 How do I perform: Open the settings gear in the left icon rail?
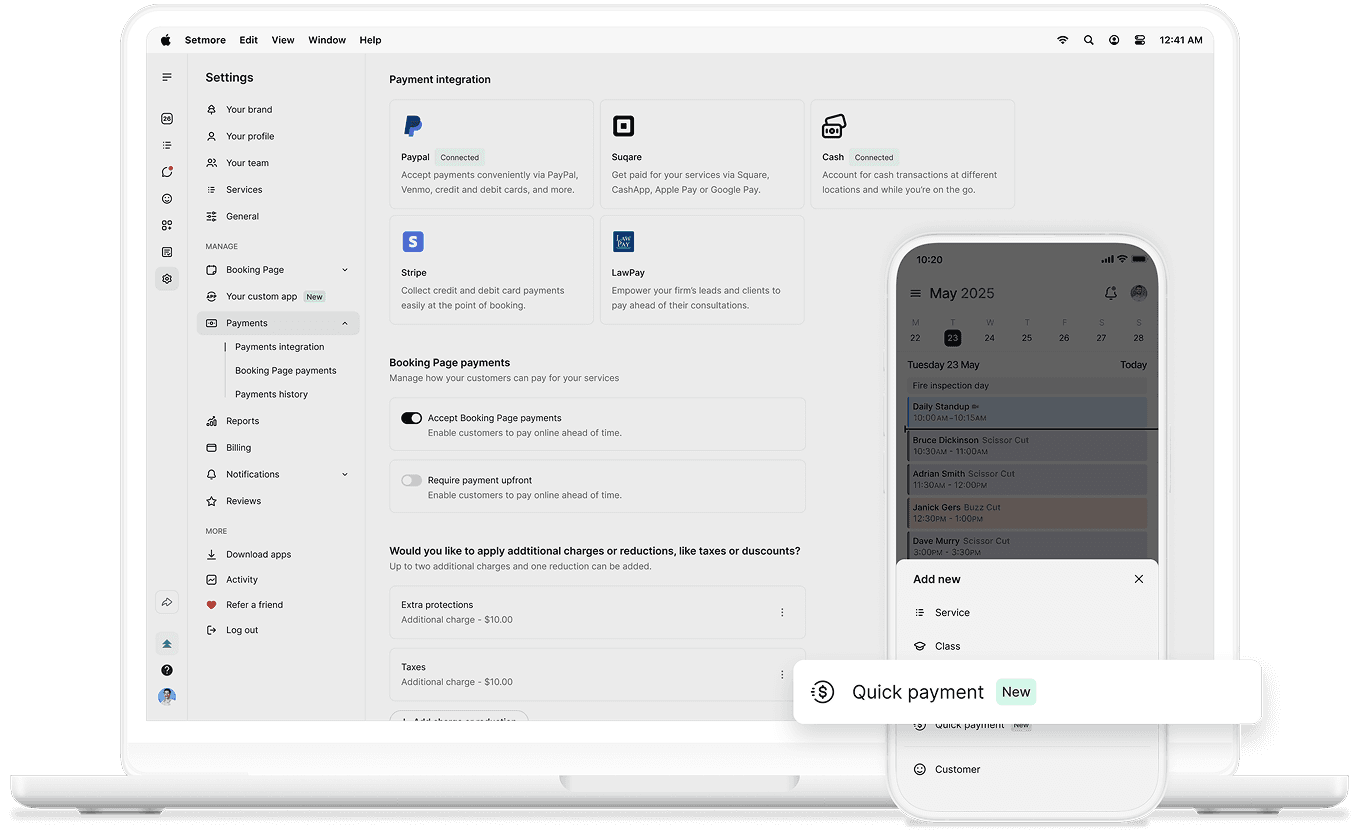(166, 279)
